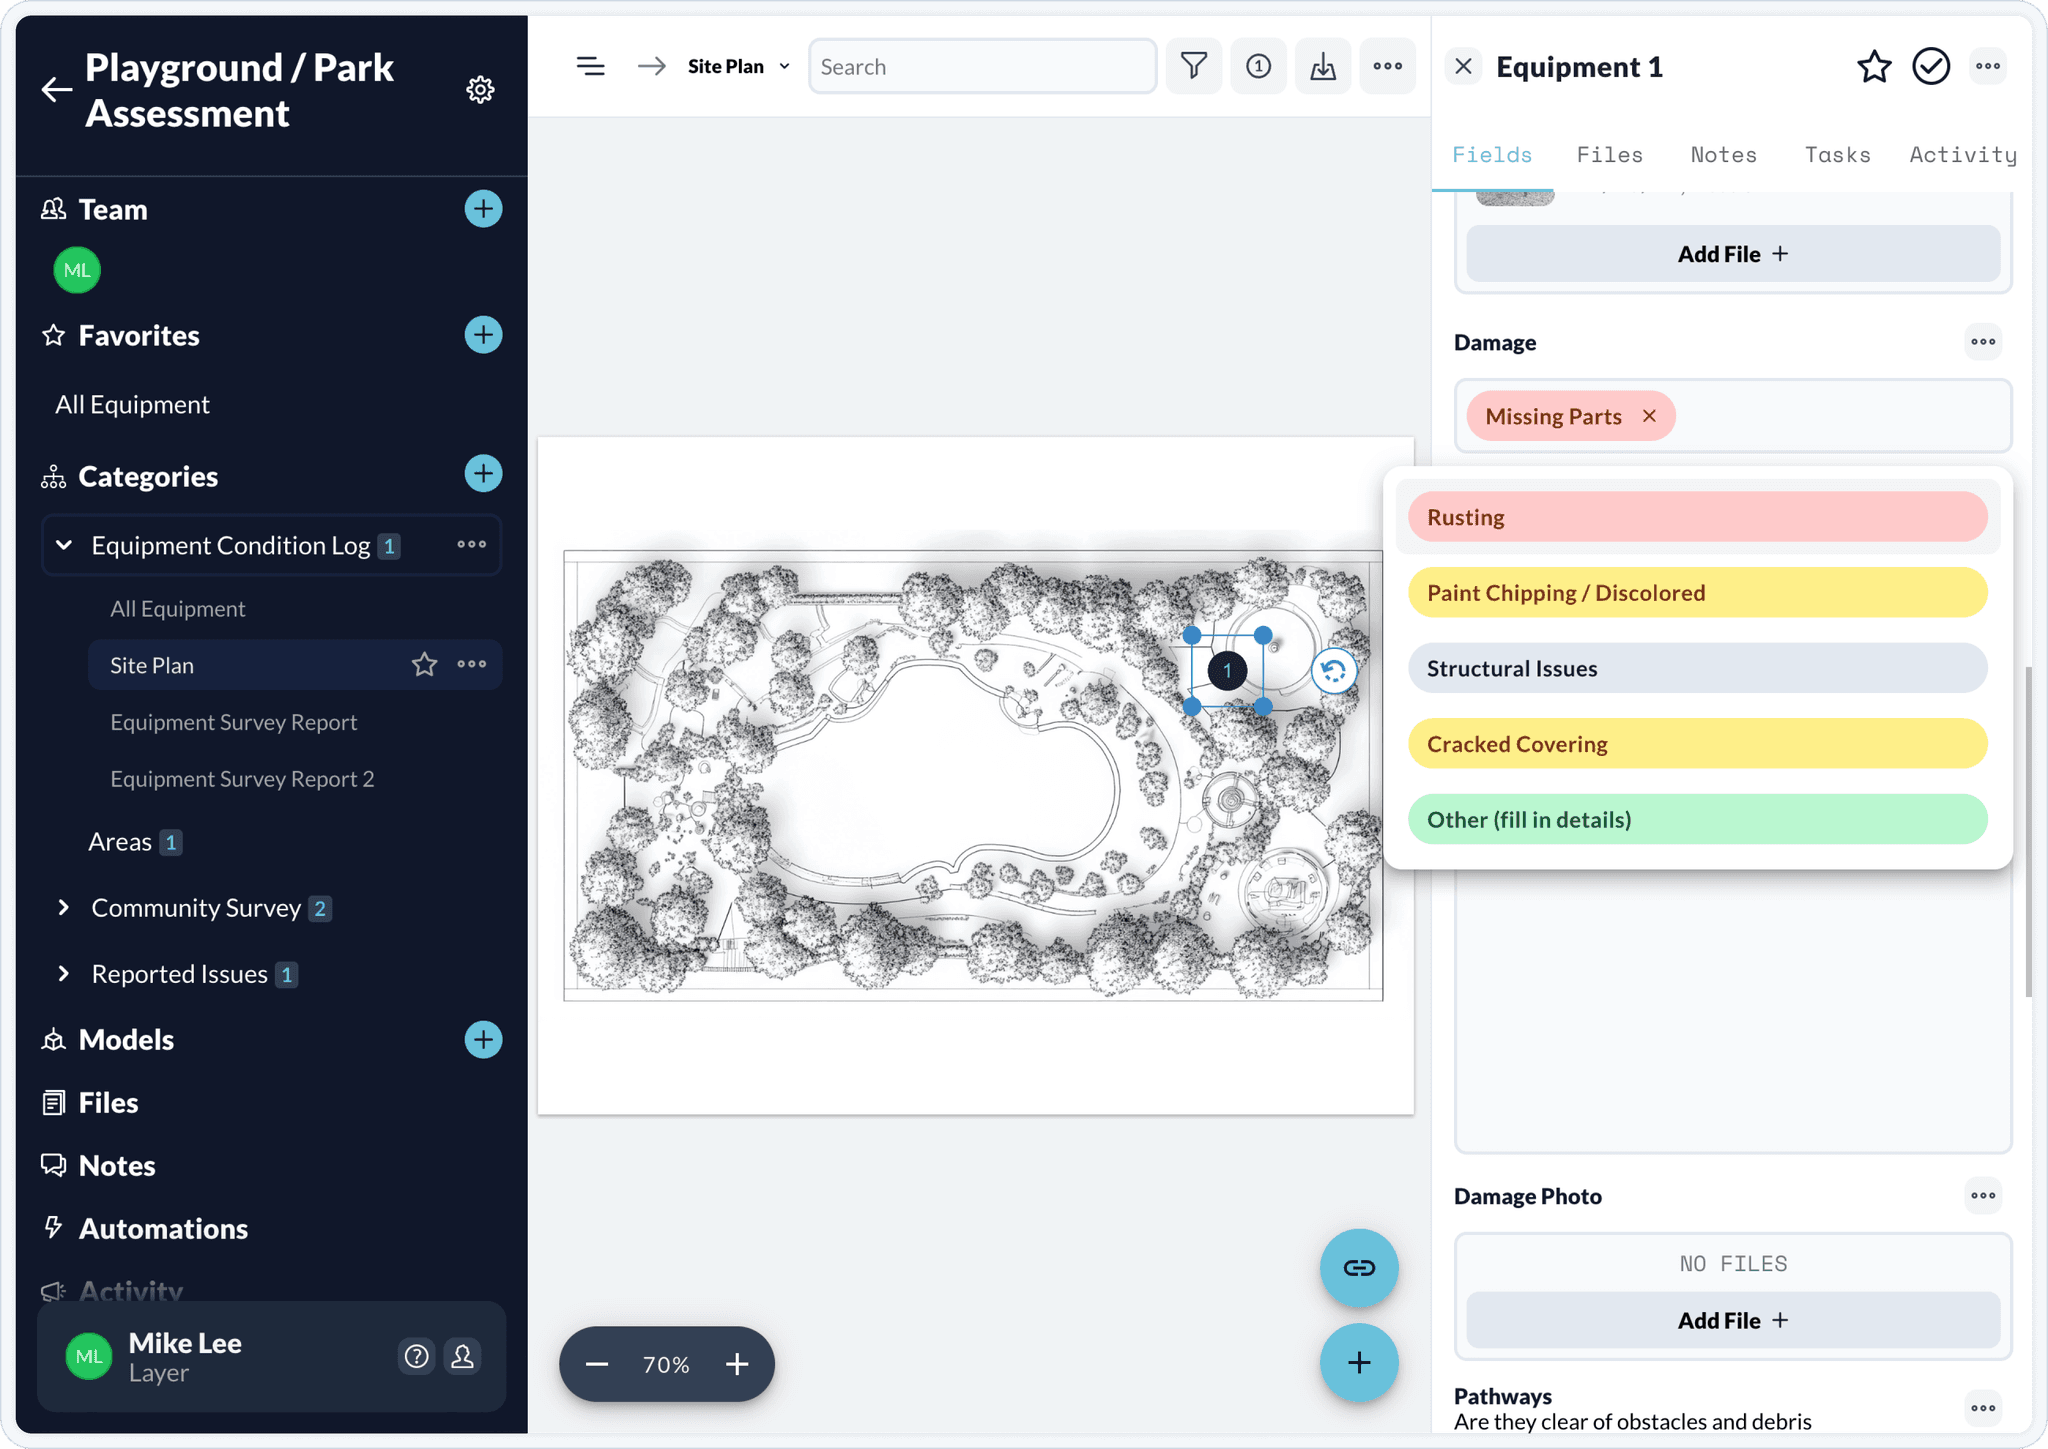Viewport: 2048px width, 1449px height.
Task: Remove the Missing Parts damage tag
Action: point(1648,416)
